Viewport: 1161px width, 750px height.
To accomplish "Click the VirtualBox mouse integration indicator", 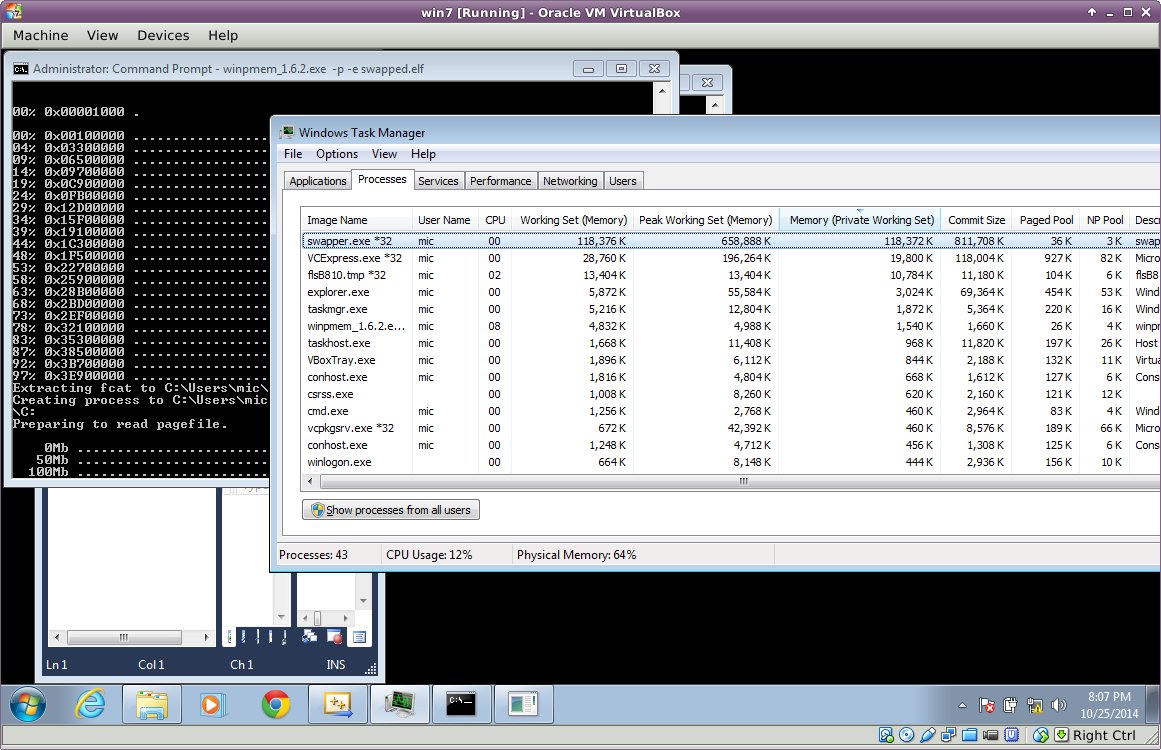I will pos(1041,735).
